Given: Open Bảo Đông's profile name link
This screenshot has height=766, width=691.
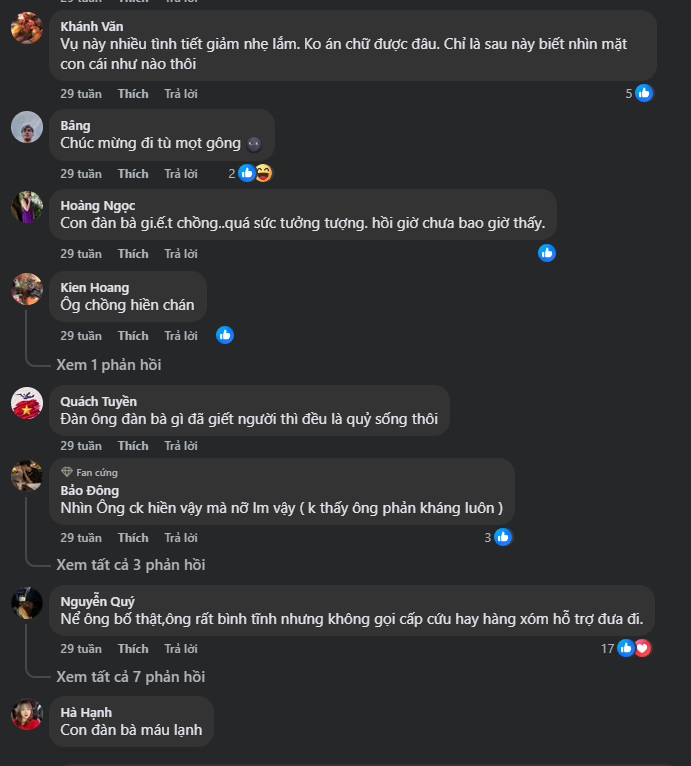Looking at the screenshot, I should (90, 490).
